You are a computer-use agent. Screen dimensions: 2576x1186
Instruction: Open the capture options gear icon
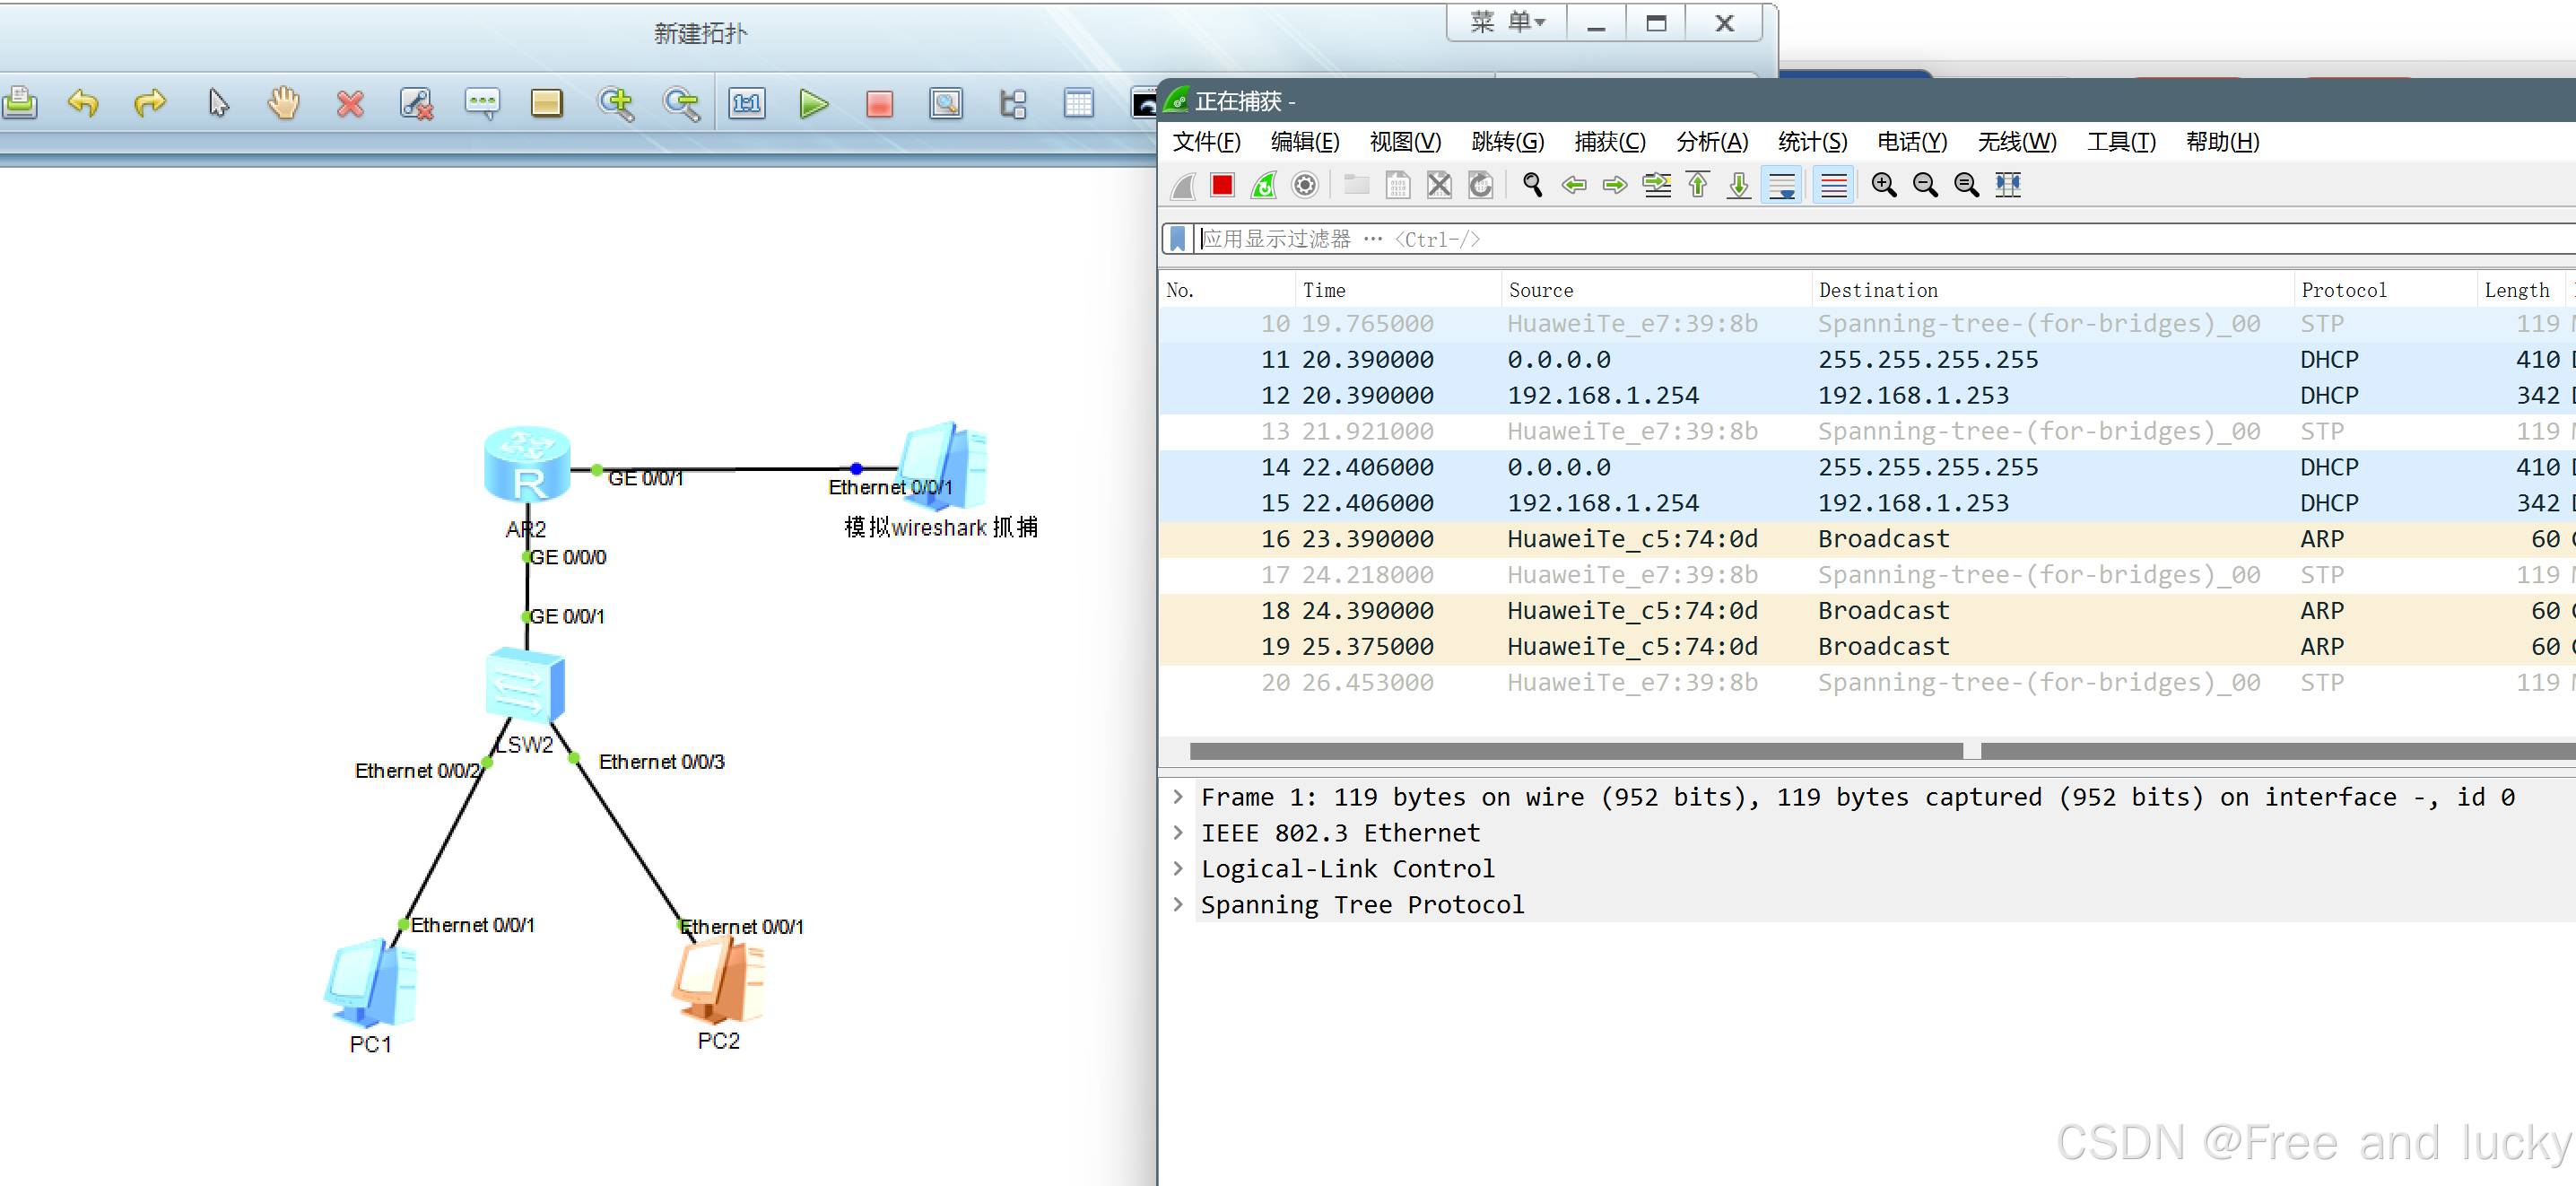(x=1305, y=185)
